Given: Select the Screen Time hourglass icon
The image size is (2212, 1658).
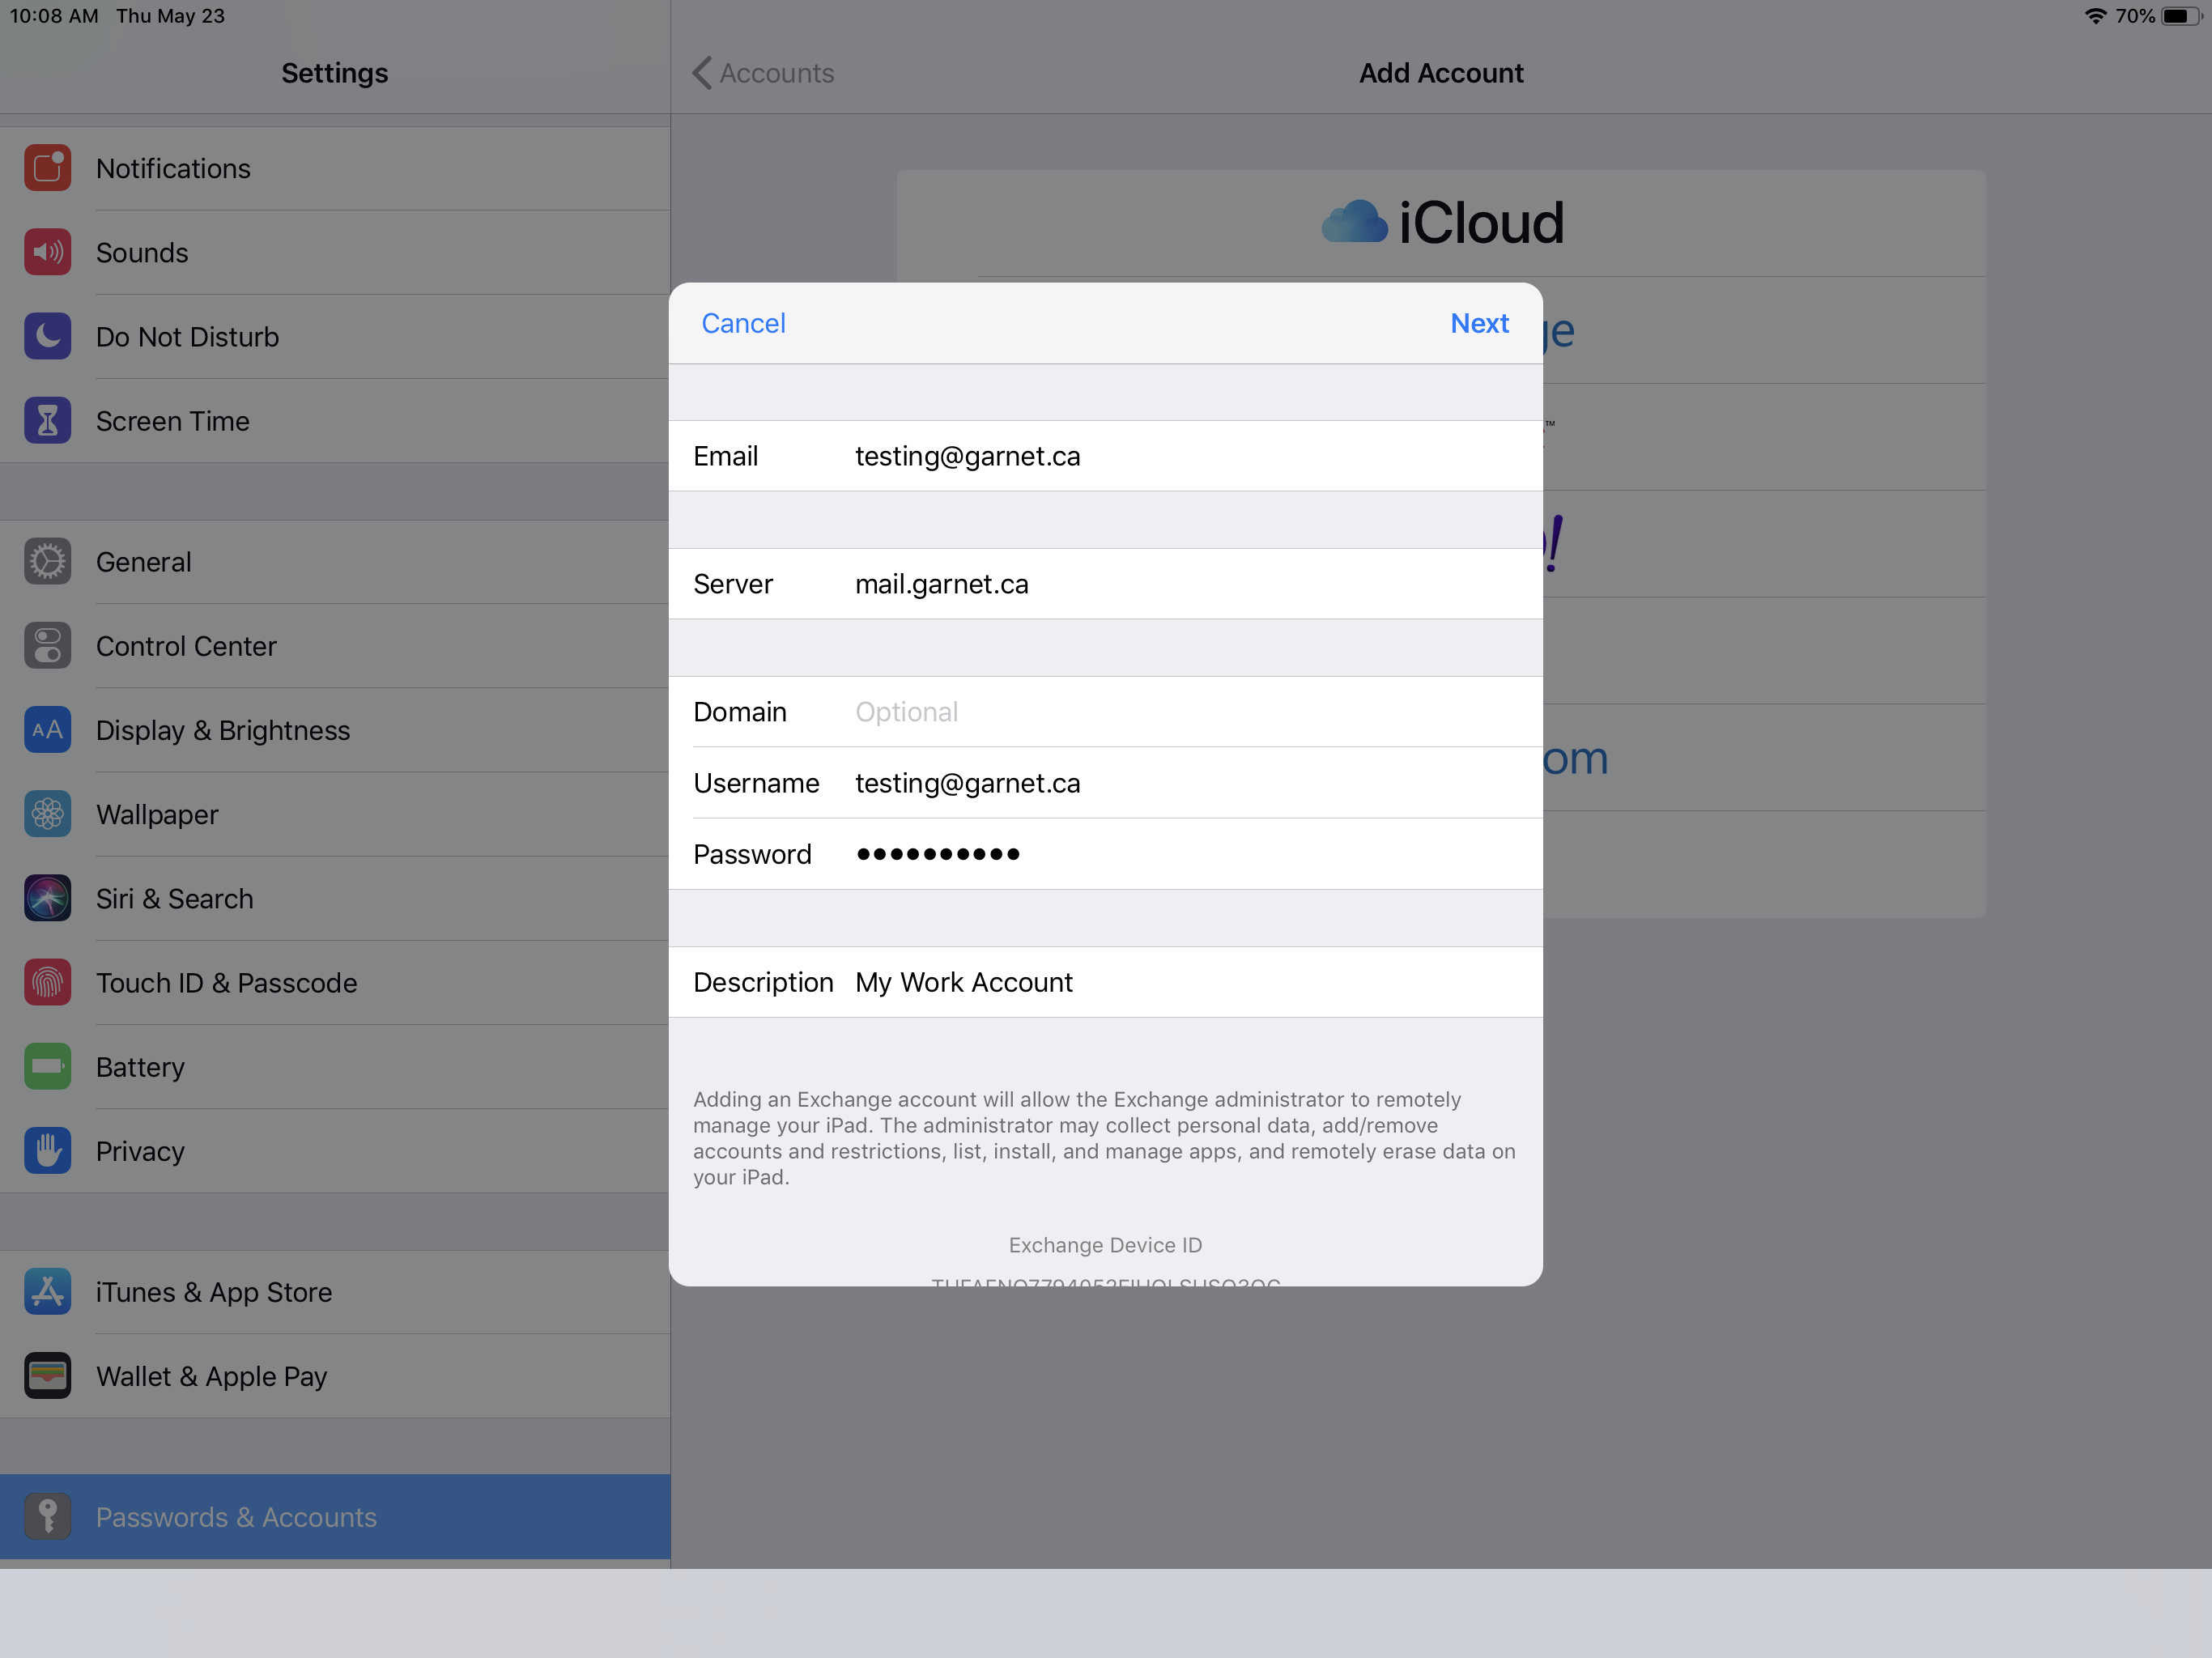Looking at the screenshot, I should pyautogui.click(x=47, y=421).
